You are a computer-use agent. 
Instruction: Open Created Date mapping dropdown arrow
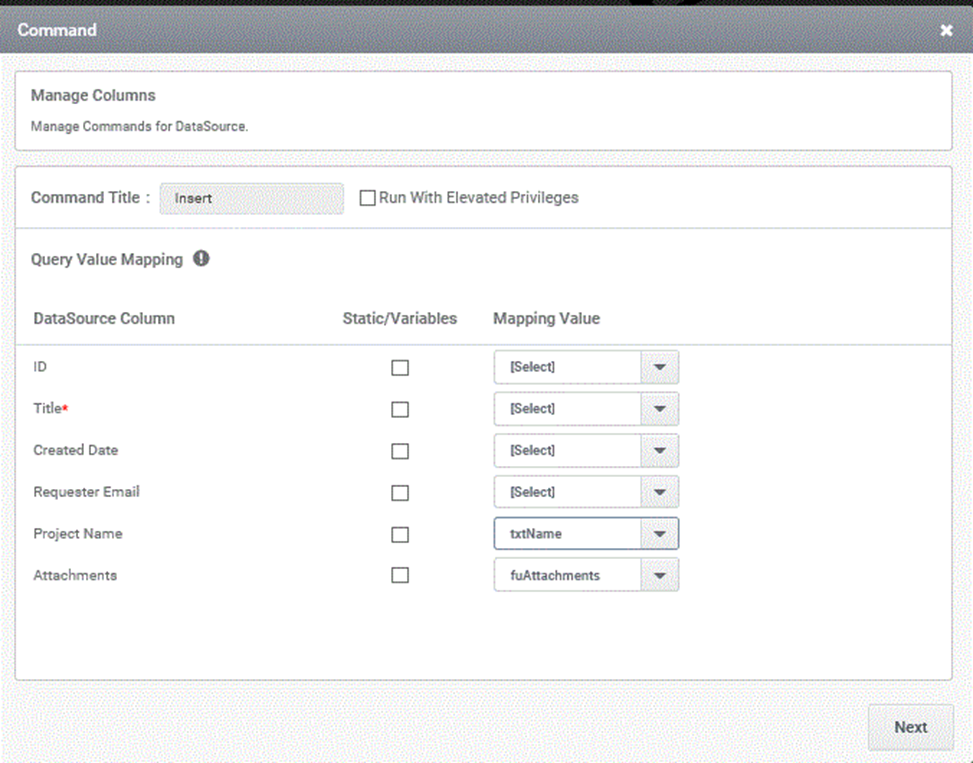coord(660,450)
